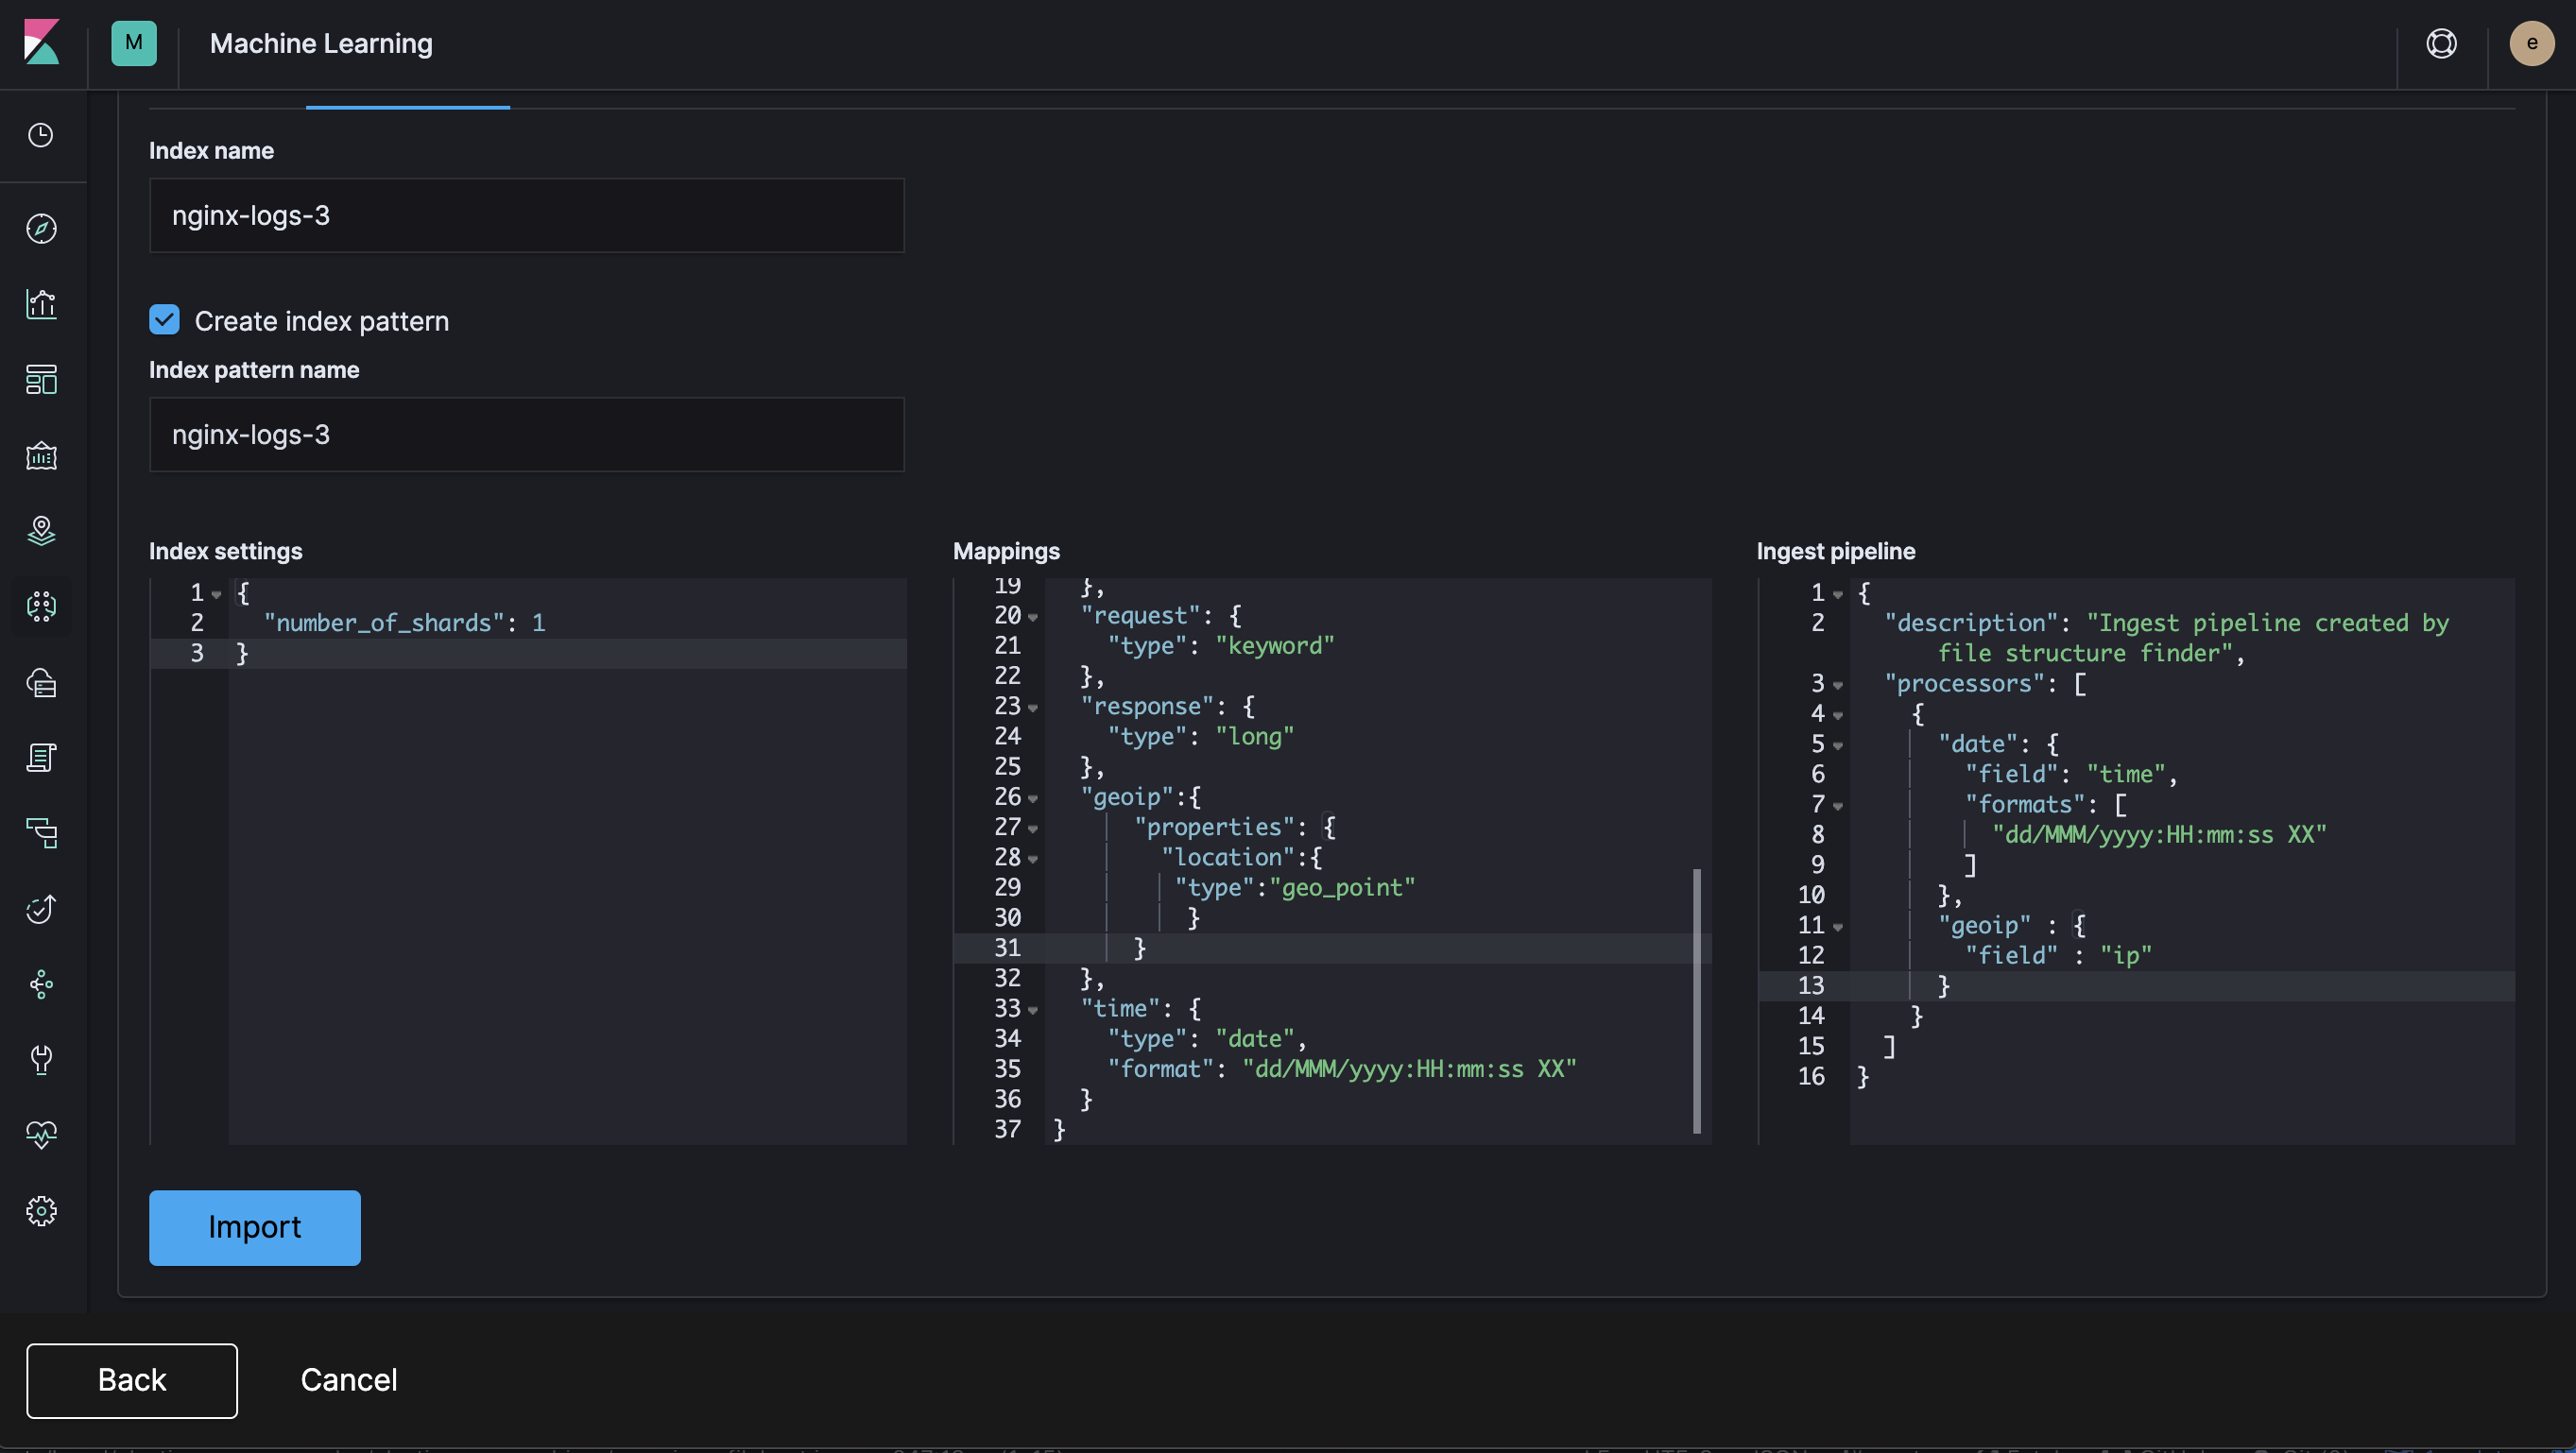
Task: Open Management gear icon in sidebar
Action: pos(41,1211)
